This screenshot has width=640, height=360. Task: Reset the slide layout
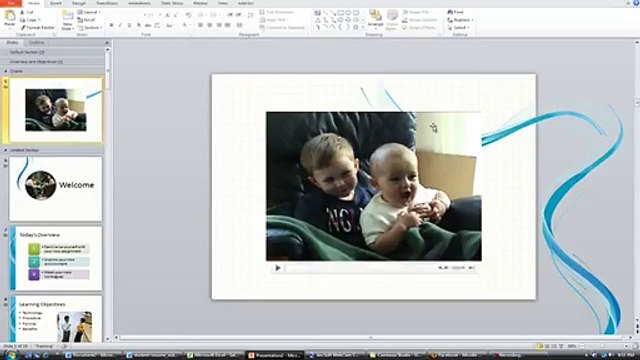click(x=87, y=20)
